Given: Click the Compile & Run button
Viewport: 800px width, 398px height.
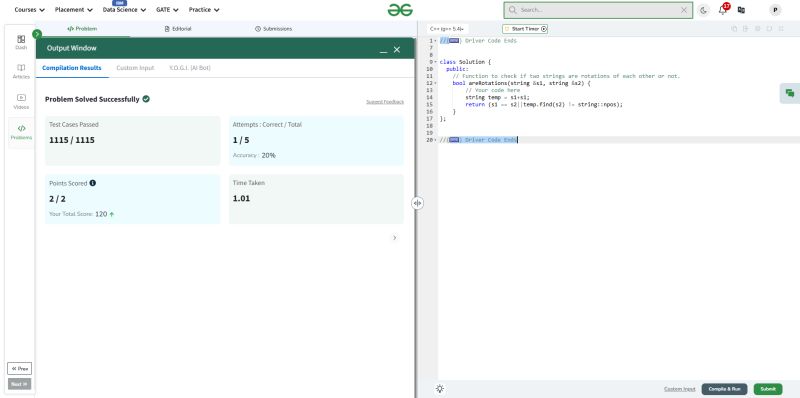Looking at the screenshot, I should (724, 389).
